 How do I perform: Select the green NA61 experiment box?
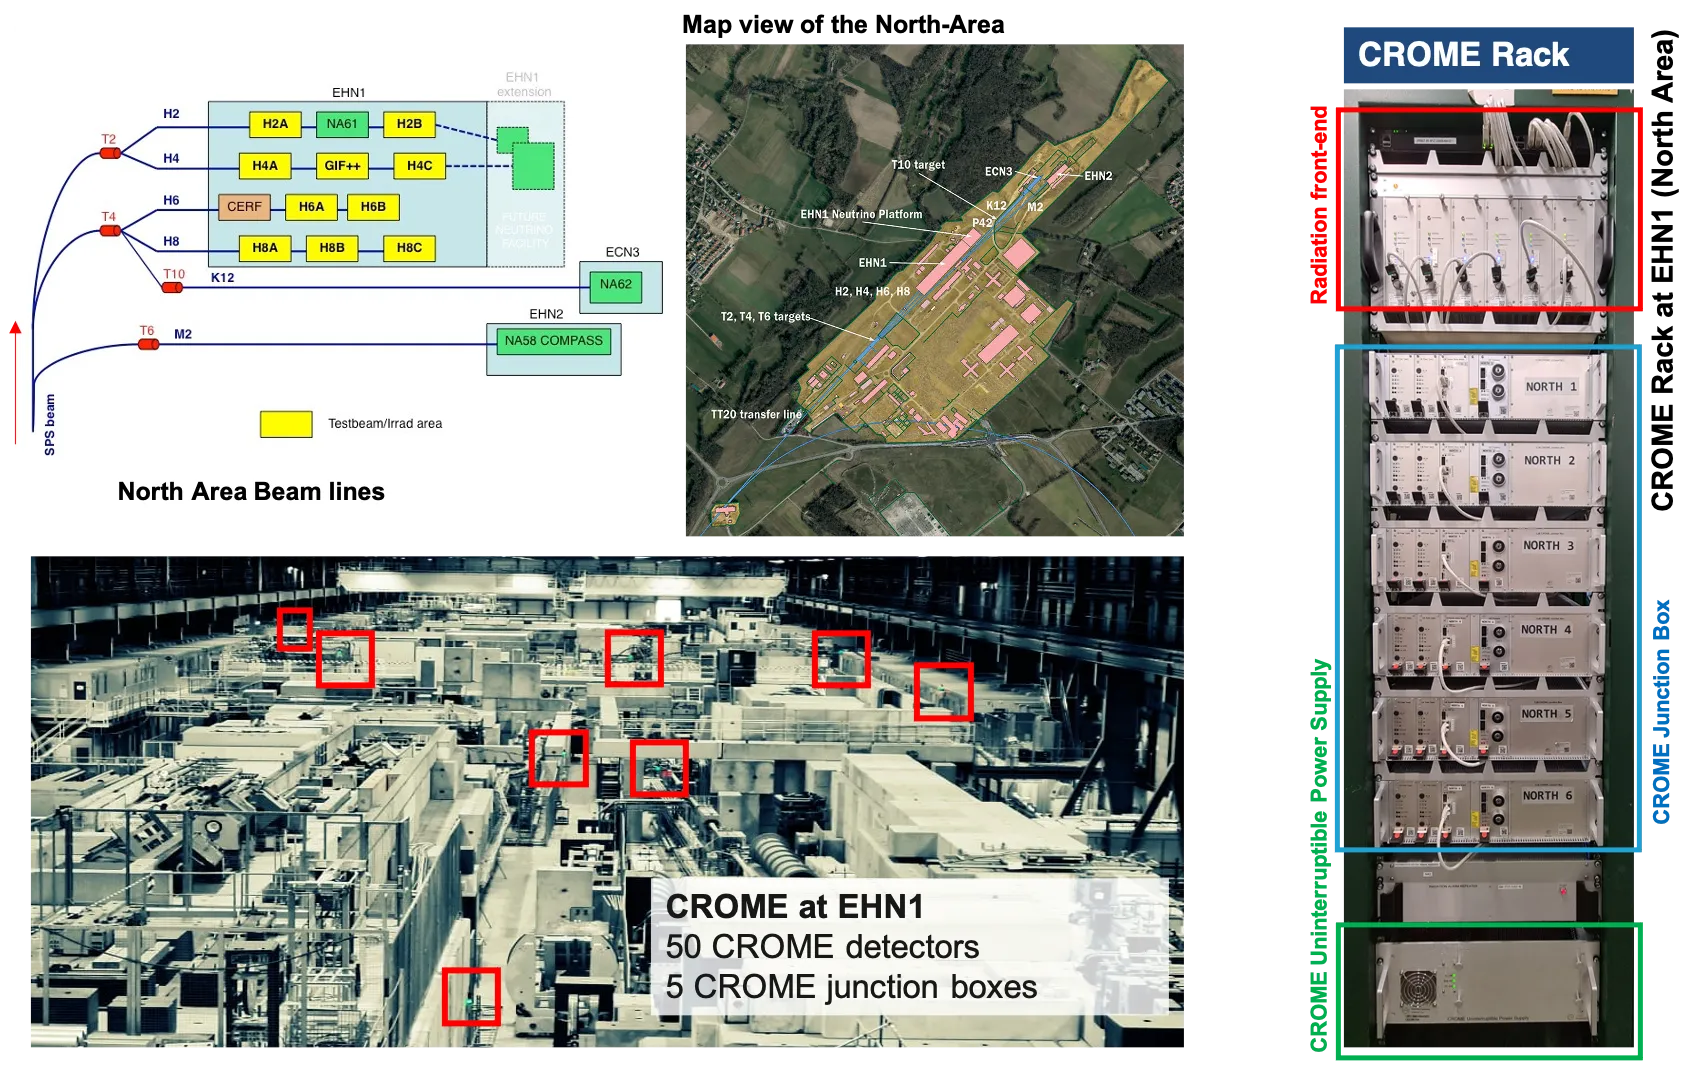click(x=342, y=124)
